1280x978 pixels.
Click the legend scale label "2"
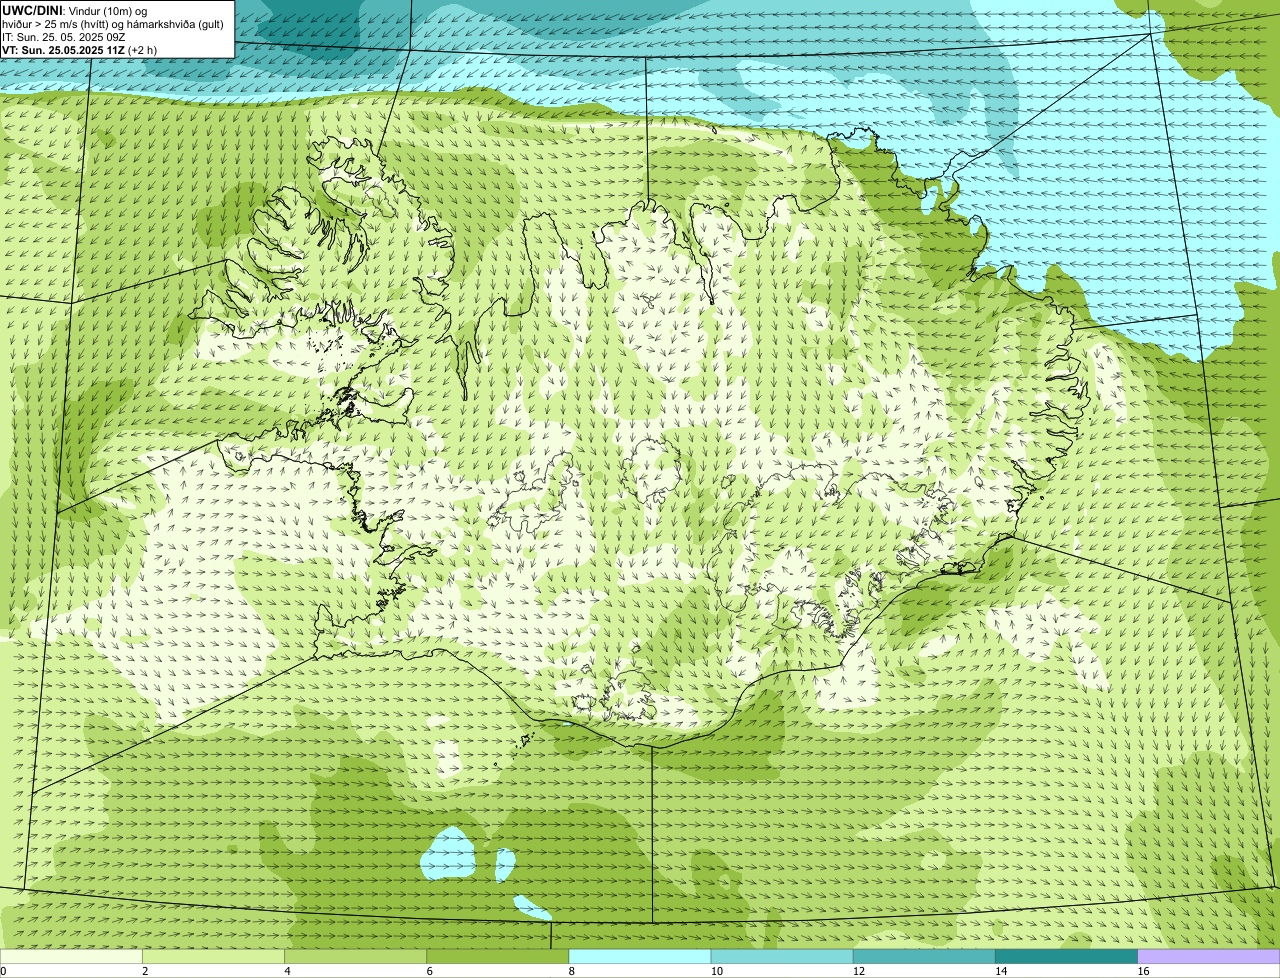point(145,971)
